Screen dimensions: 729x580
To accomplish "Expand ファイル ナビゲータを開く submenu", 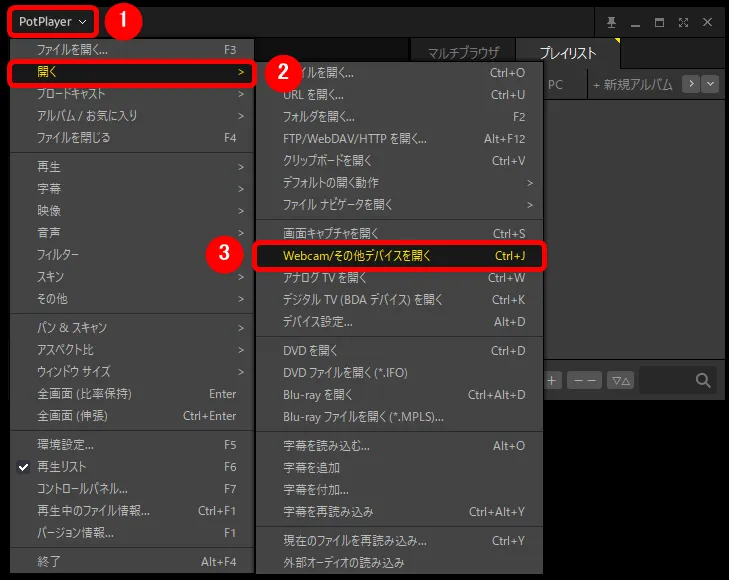I will (x=399, y=204).
